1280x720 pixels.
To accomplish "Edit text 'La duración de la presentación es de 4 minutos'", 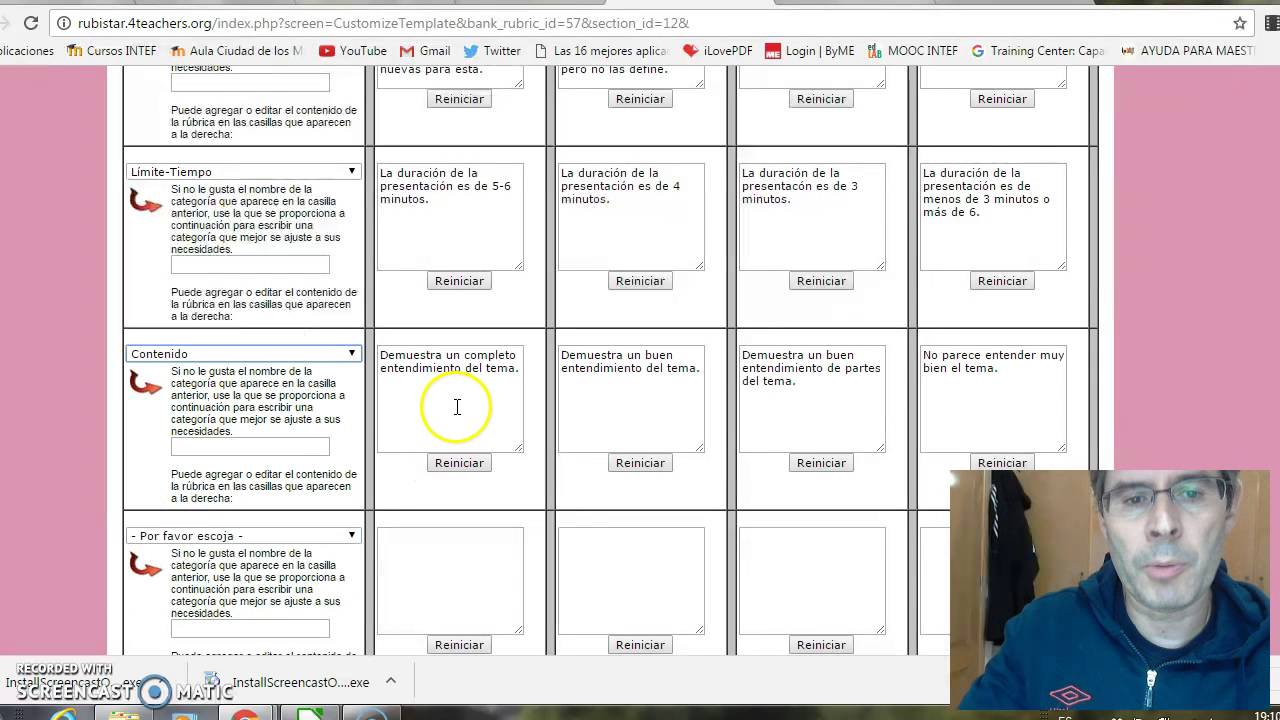I will (631, 217).
